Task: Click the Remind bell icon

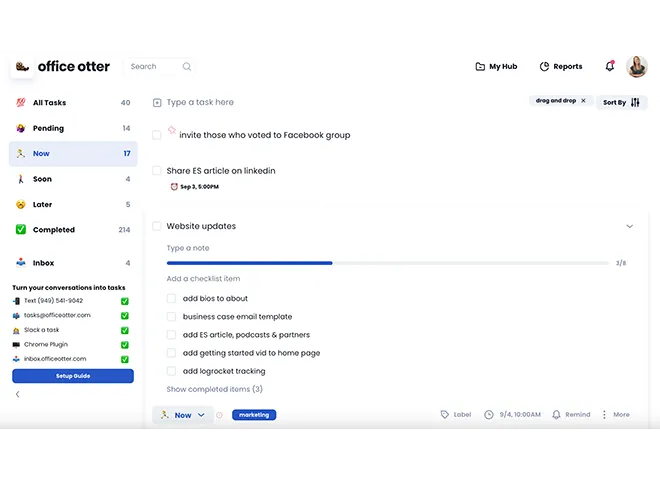Action: coord(557,415)
